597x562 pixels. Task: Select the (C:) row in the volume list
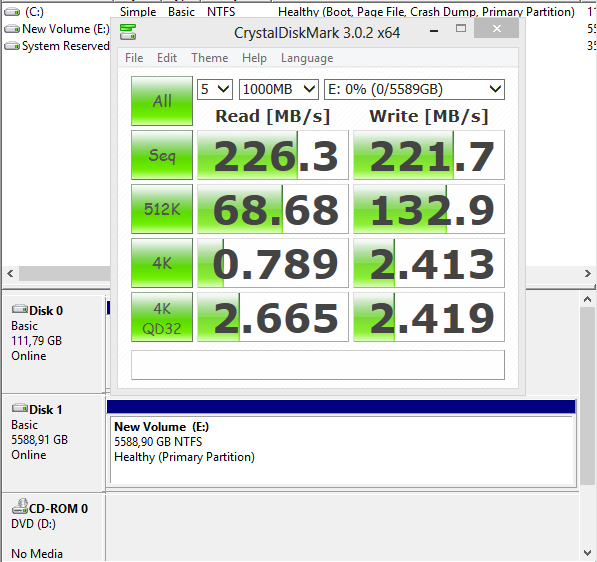click(x=298, y=12)
